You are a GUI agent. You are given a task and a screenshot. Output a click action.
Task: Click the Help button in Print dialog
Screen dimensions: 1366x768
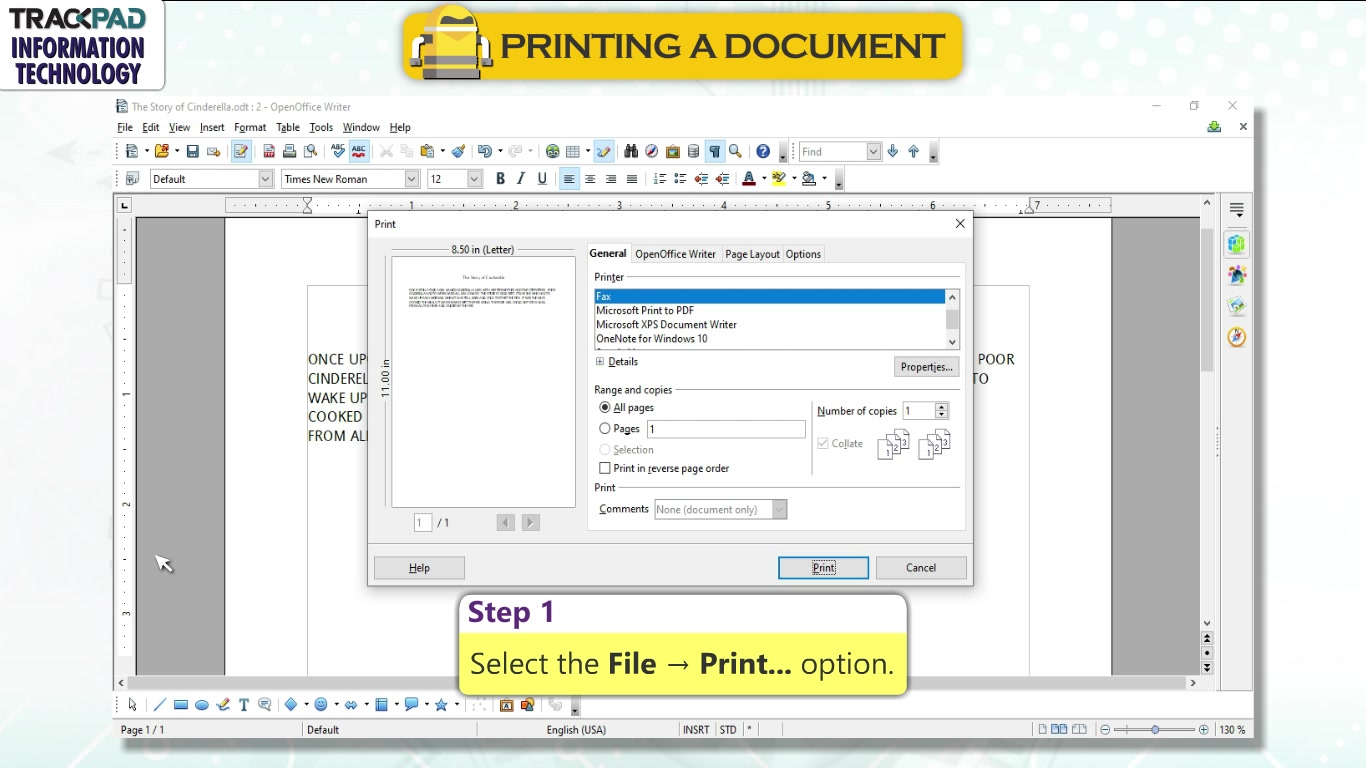(x=419, y=568)
